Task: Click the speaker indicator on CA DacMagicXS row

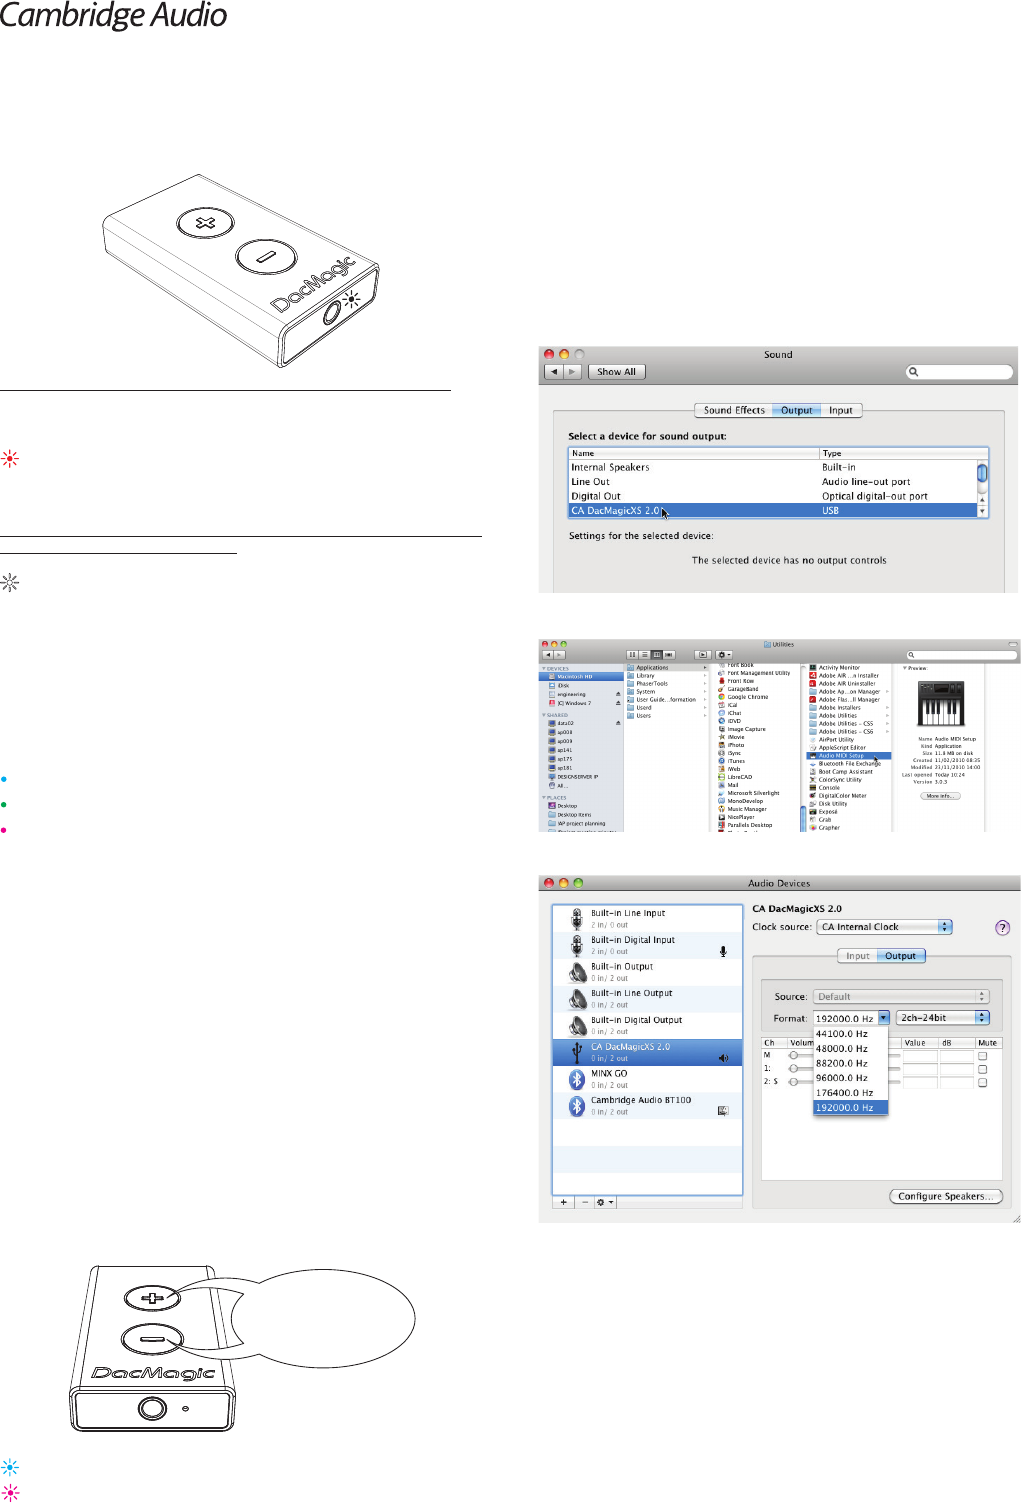Action: (x=723, y=1057)
